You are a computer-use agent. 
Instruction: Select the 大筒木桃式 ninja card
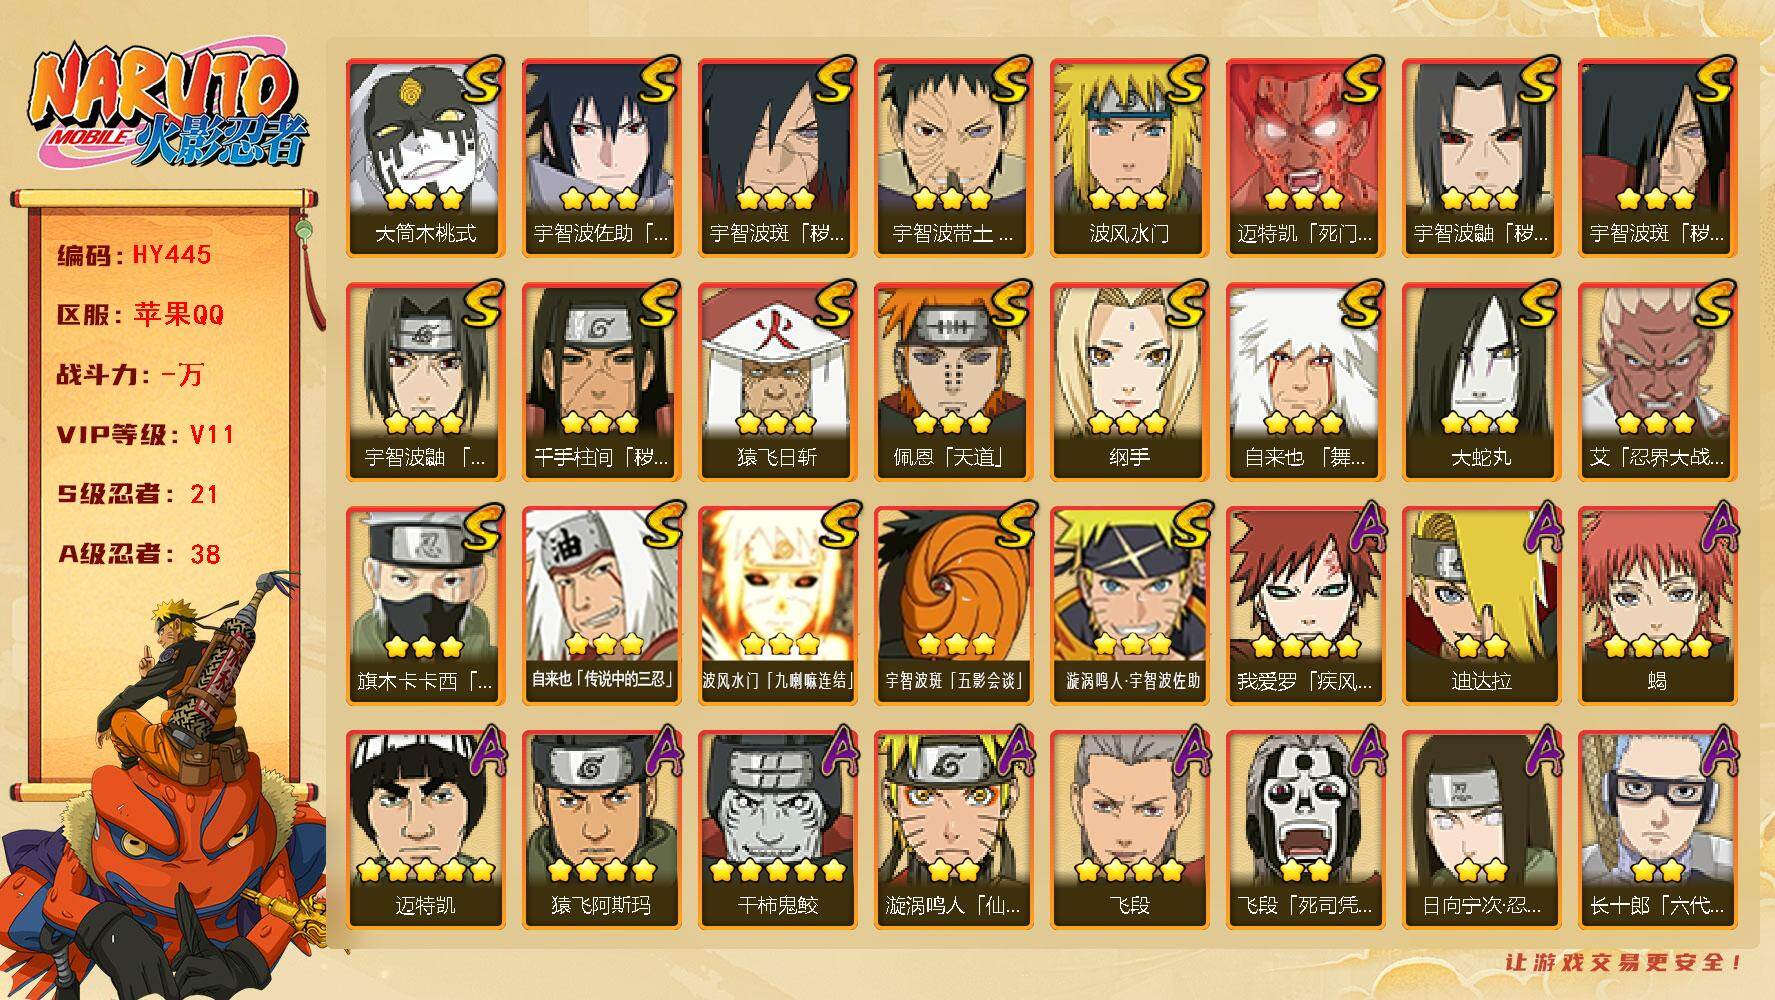pyautogui.click(x=425, y=158)
